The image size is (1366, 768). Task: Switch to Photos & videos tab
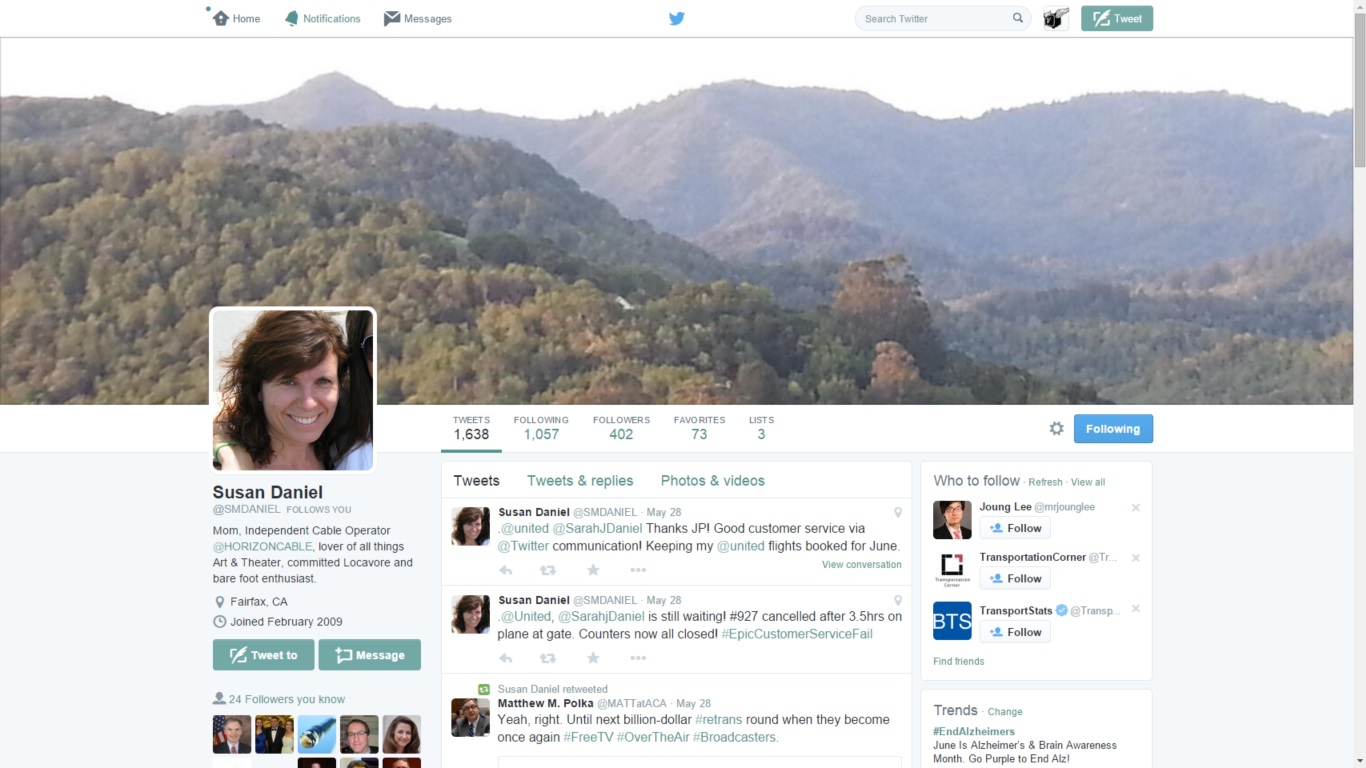coord(713,481)
